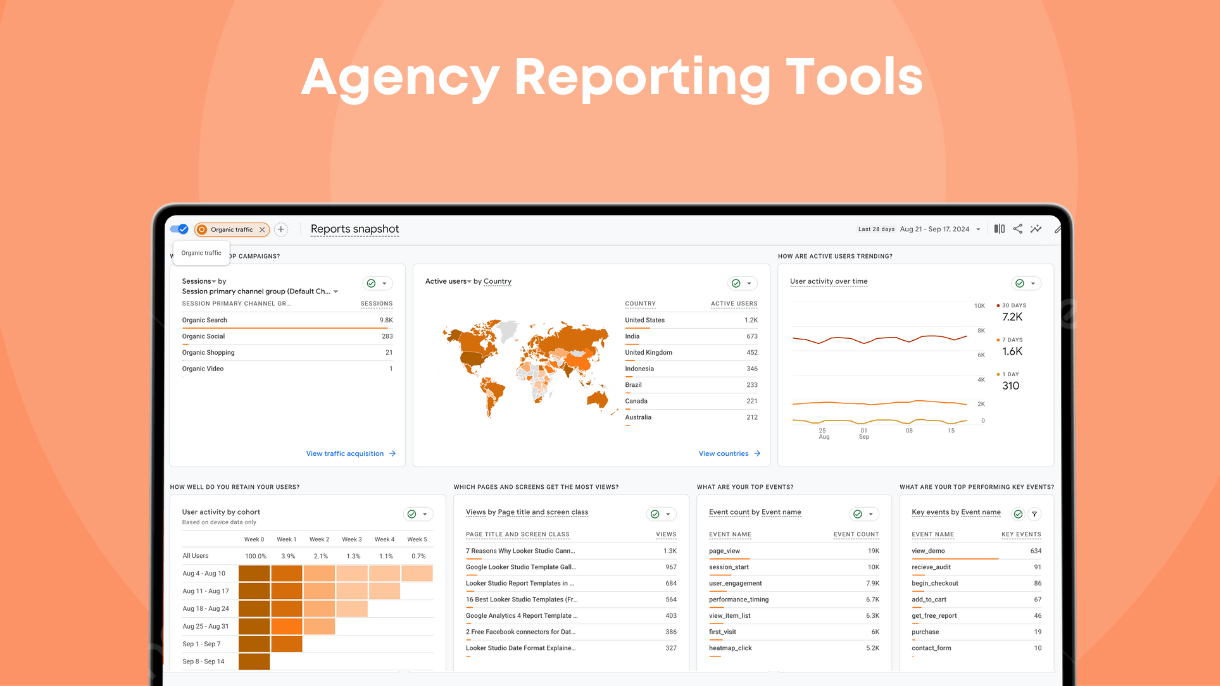Open Sessions metric dropdown in campaigns card
Image resolution: width=1220 pixels, height=686 pixels.
[x=199, y=281]
